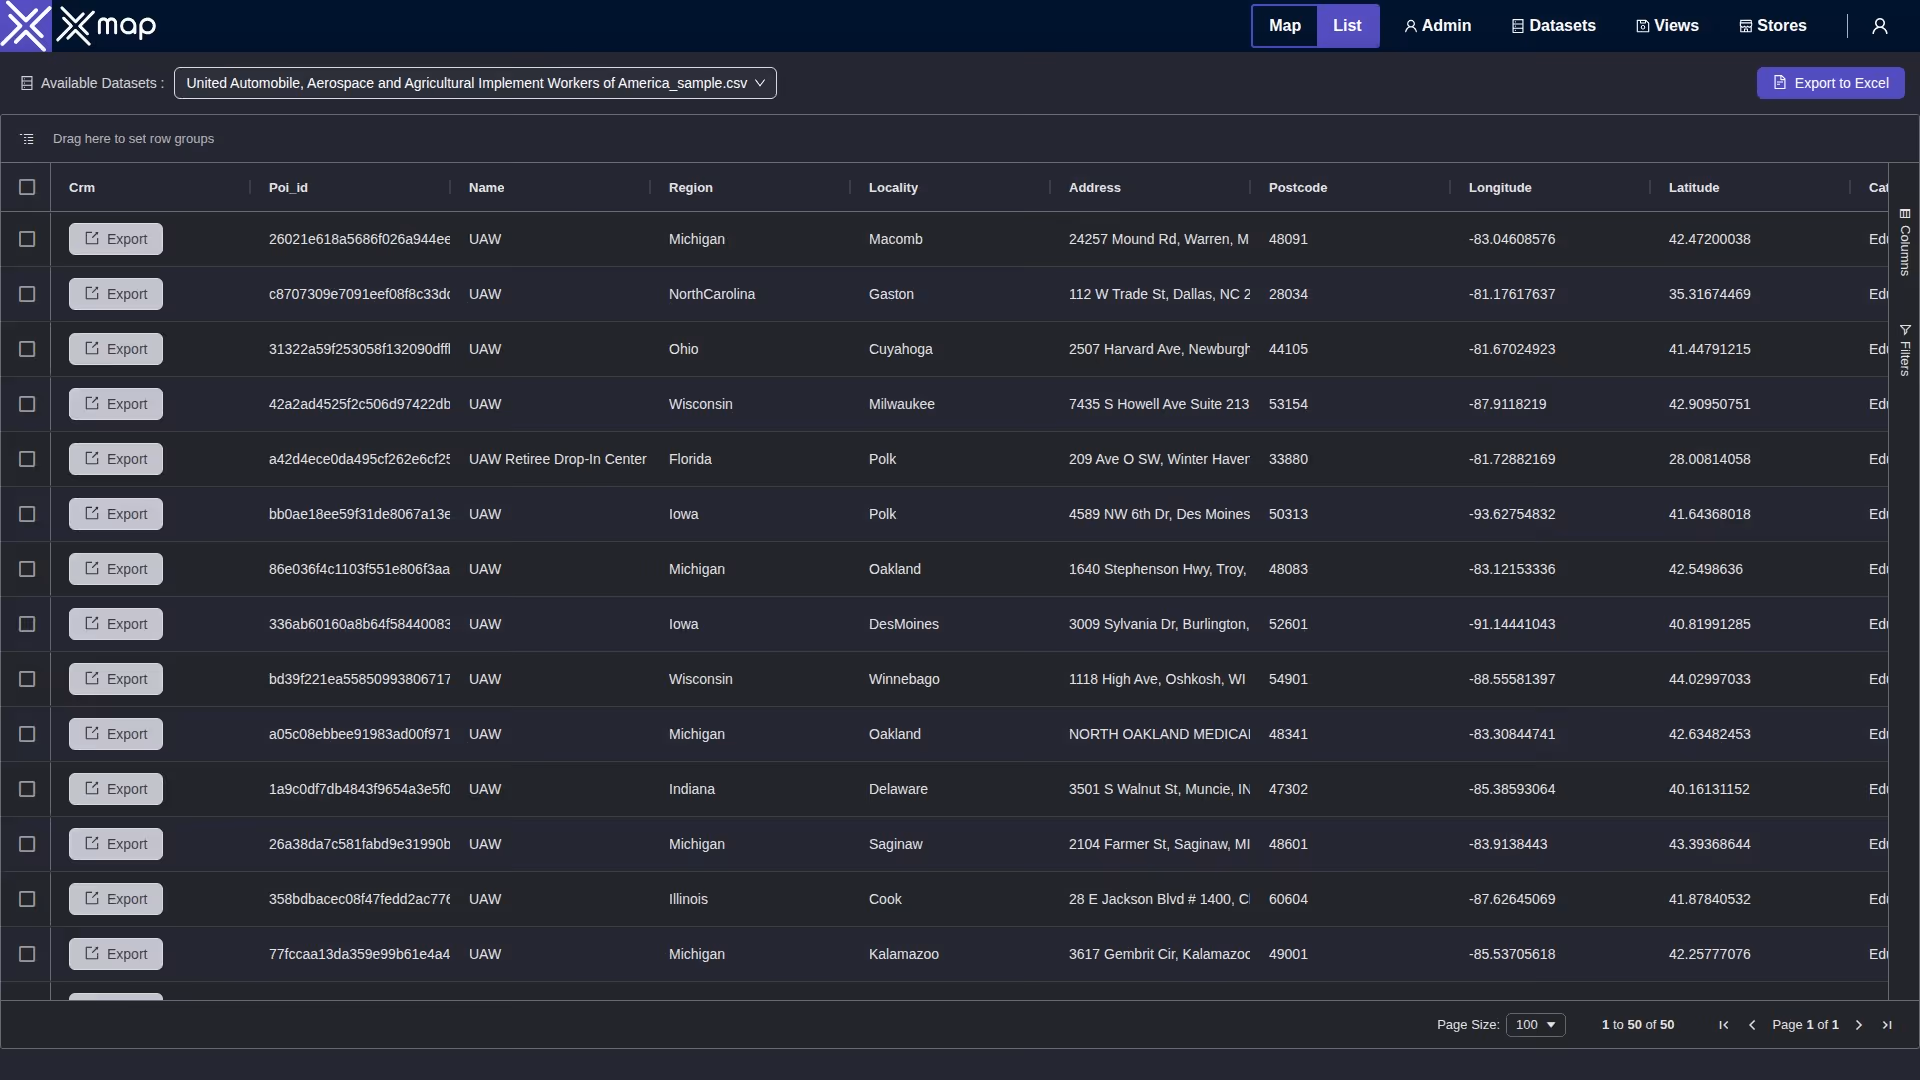Click the Export to Excel button

[1831, 83]
